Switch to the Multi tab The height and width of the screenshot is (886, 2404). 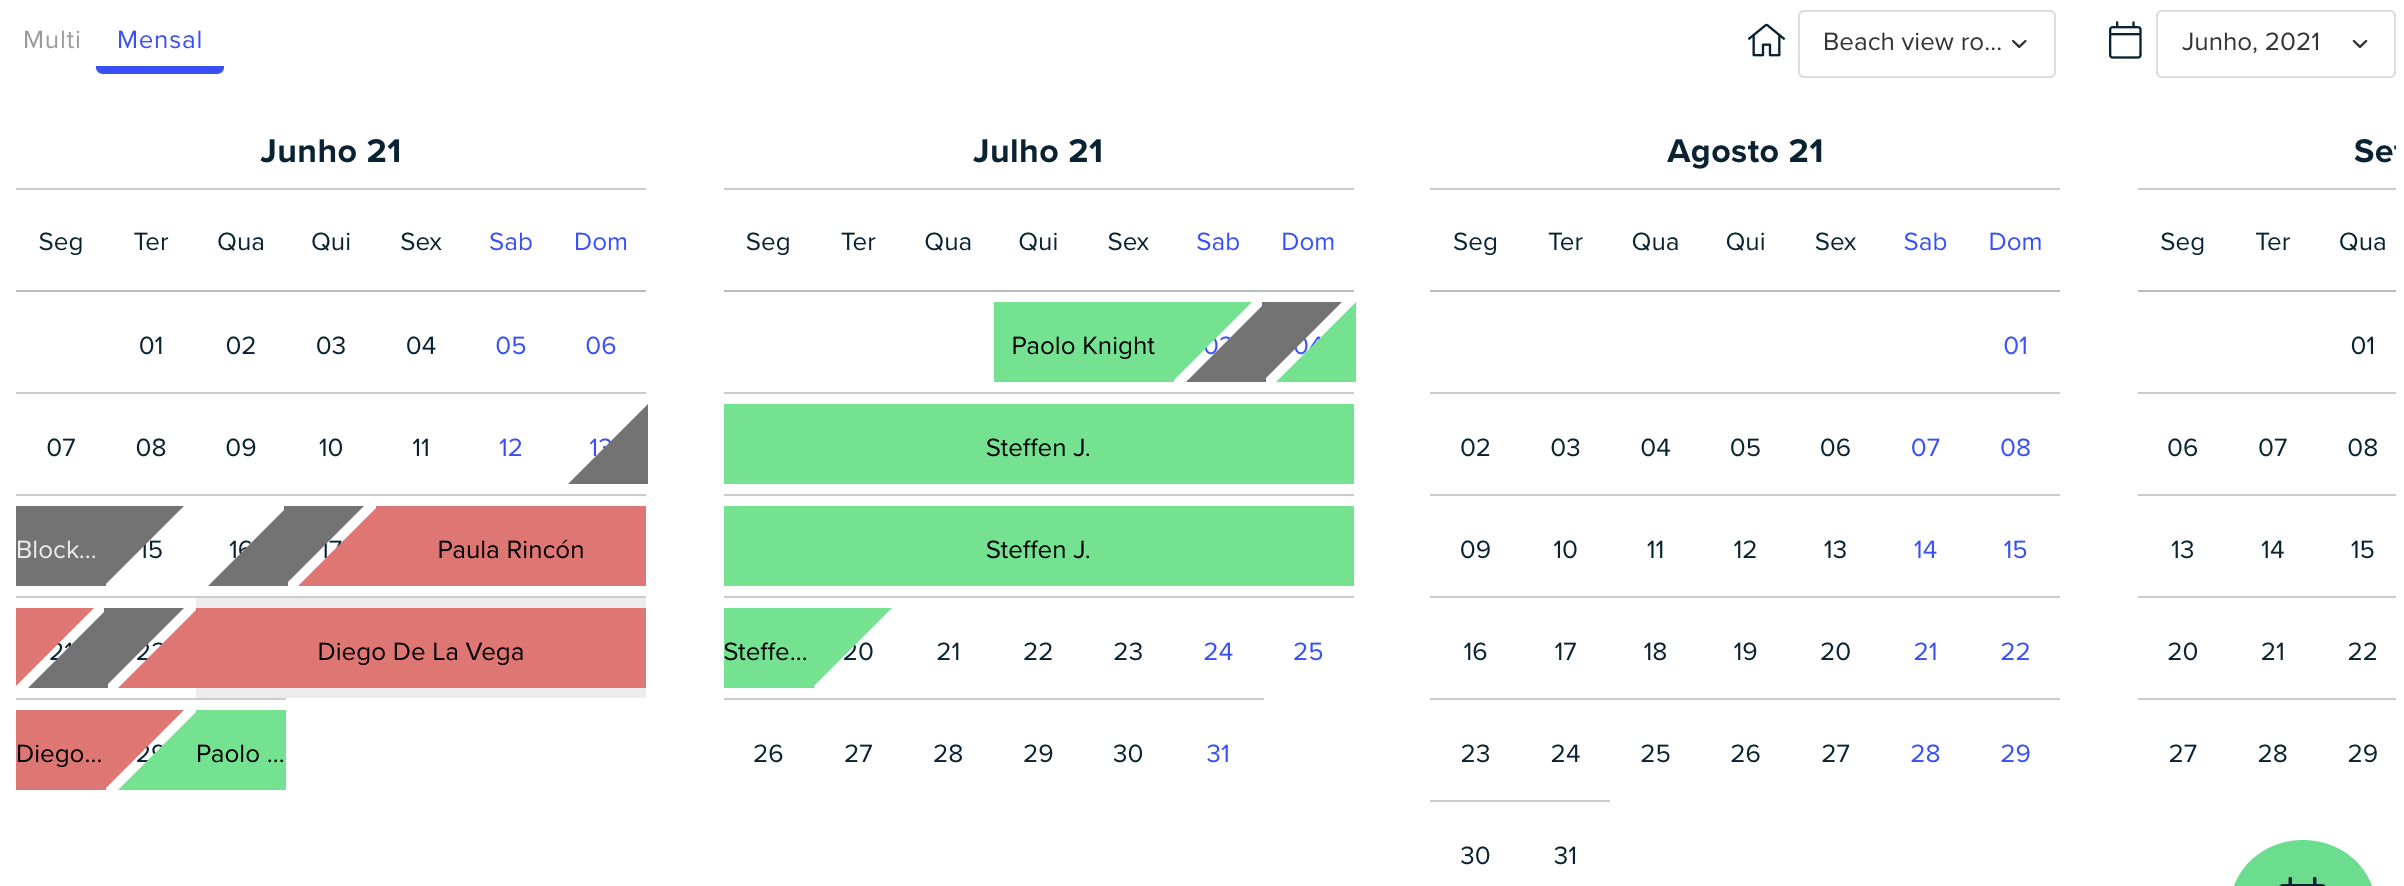tap(52, 40)
